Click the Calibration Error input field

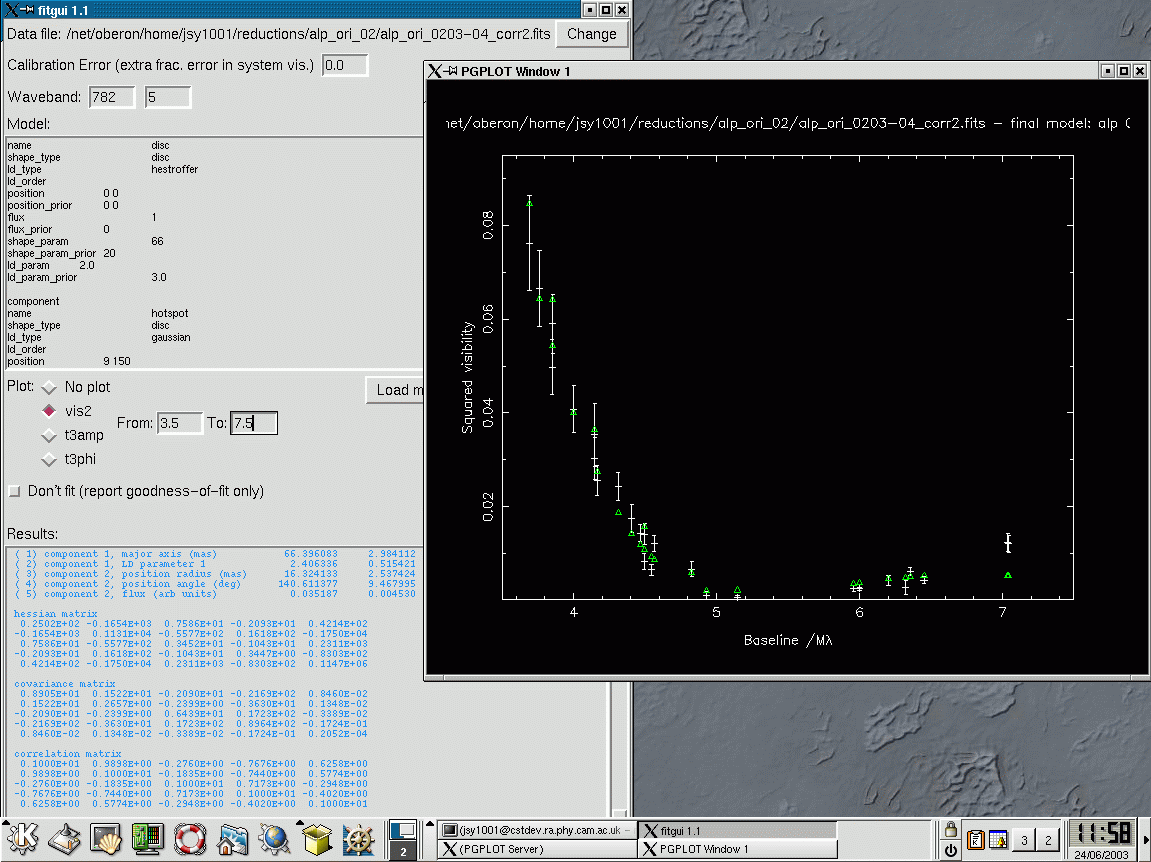pos(345,65)
